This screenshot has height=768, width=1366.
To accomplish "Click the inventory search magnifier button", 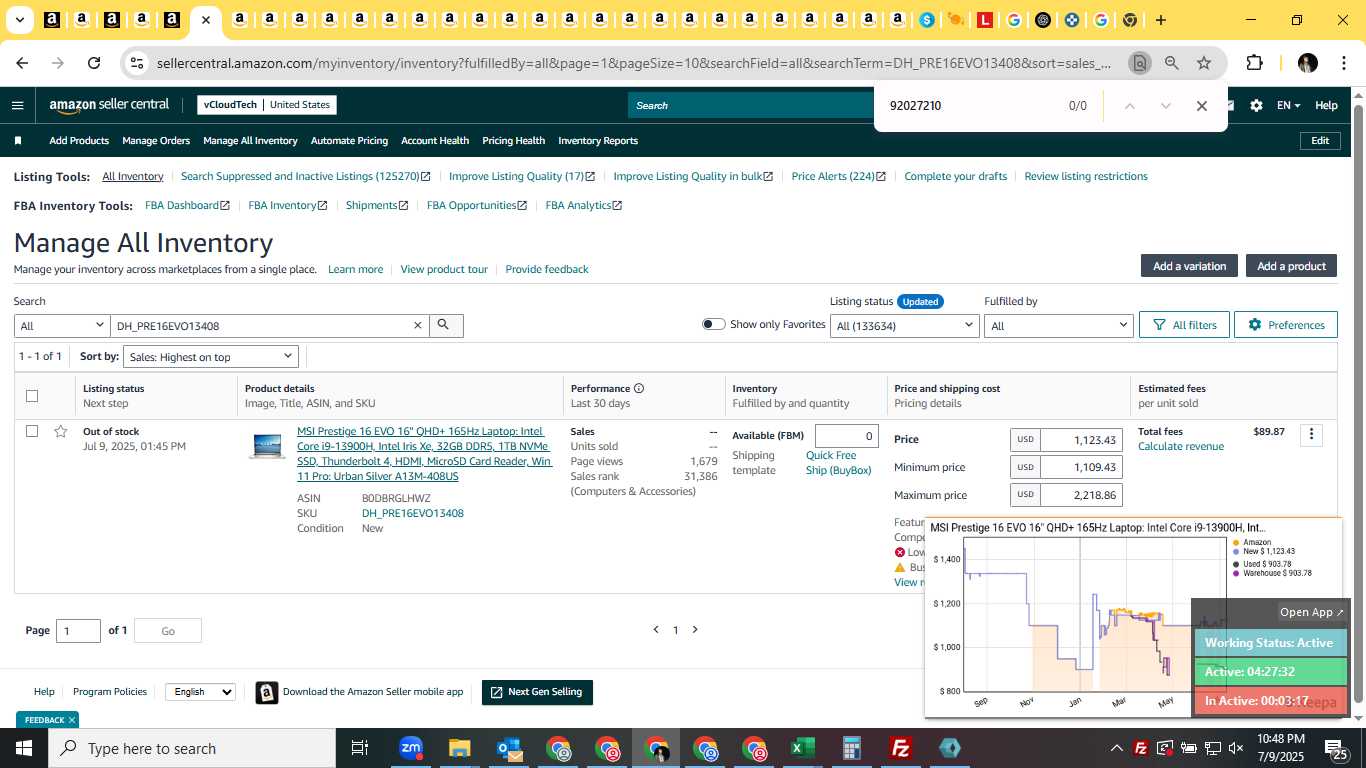I will tap(444, 325).
